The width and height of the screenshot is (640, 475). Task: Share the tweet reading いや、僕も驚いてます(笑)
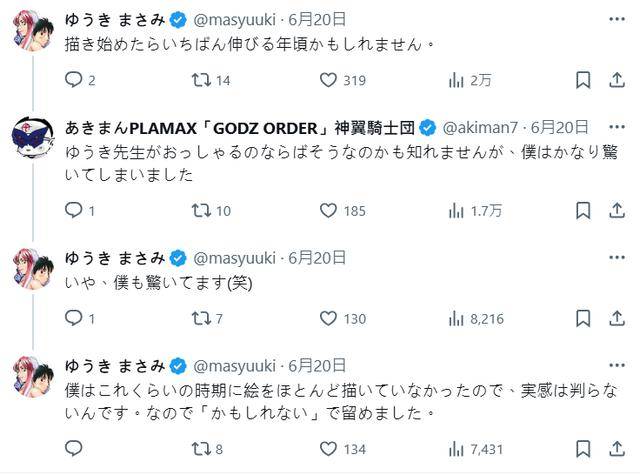[x=617, y=318]
